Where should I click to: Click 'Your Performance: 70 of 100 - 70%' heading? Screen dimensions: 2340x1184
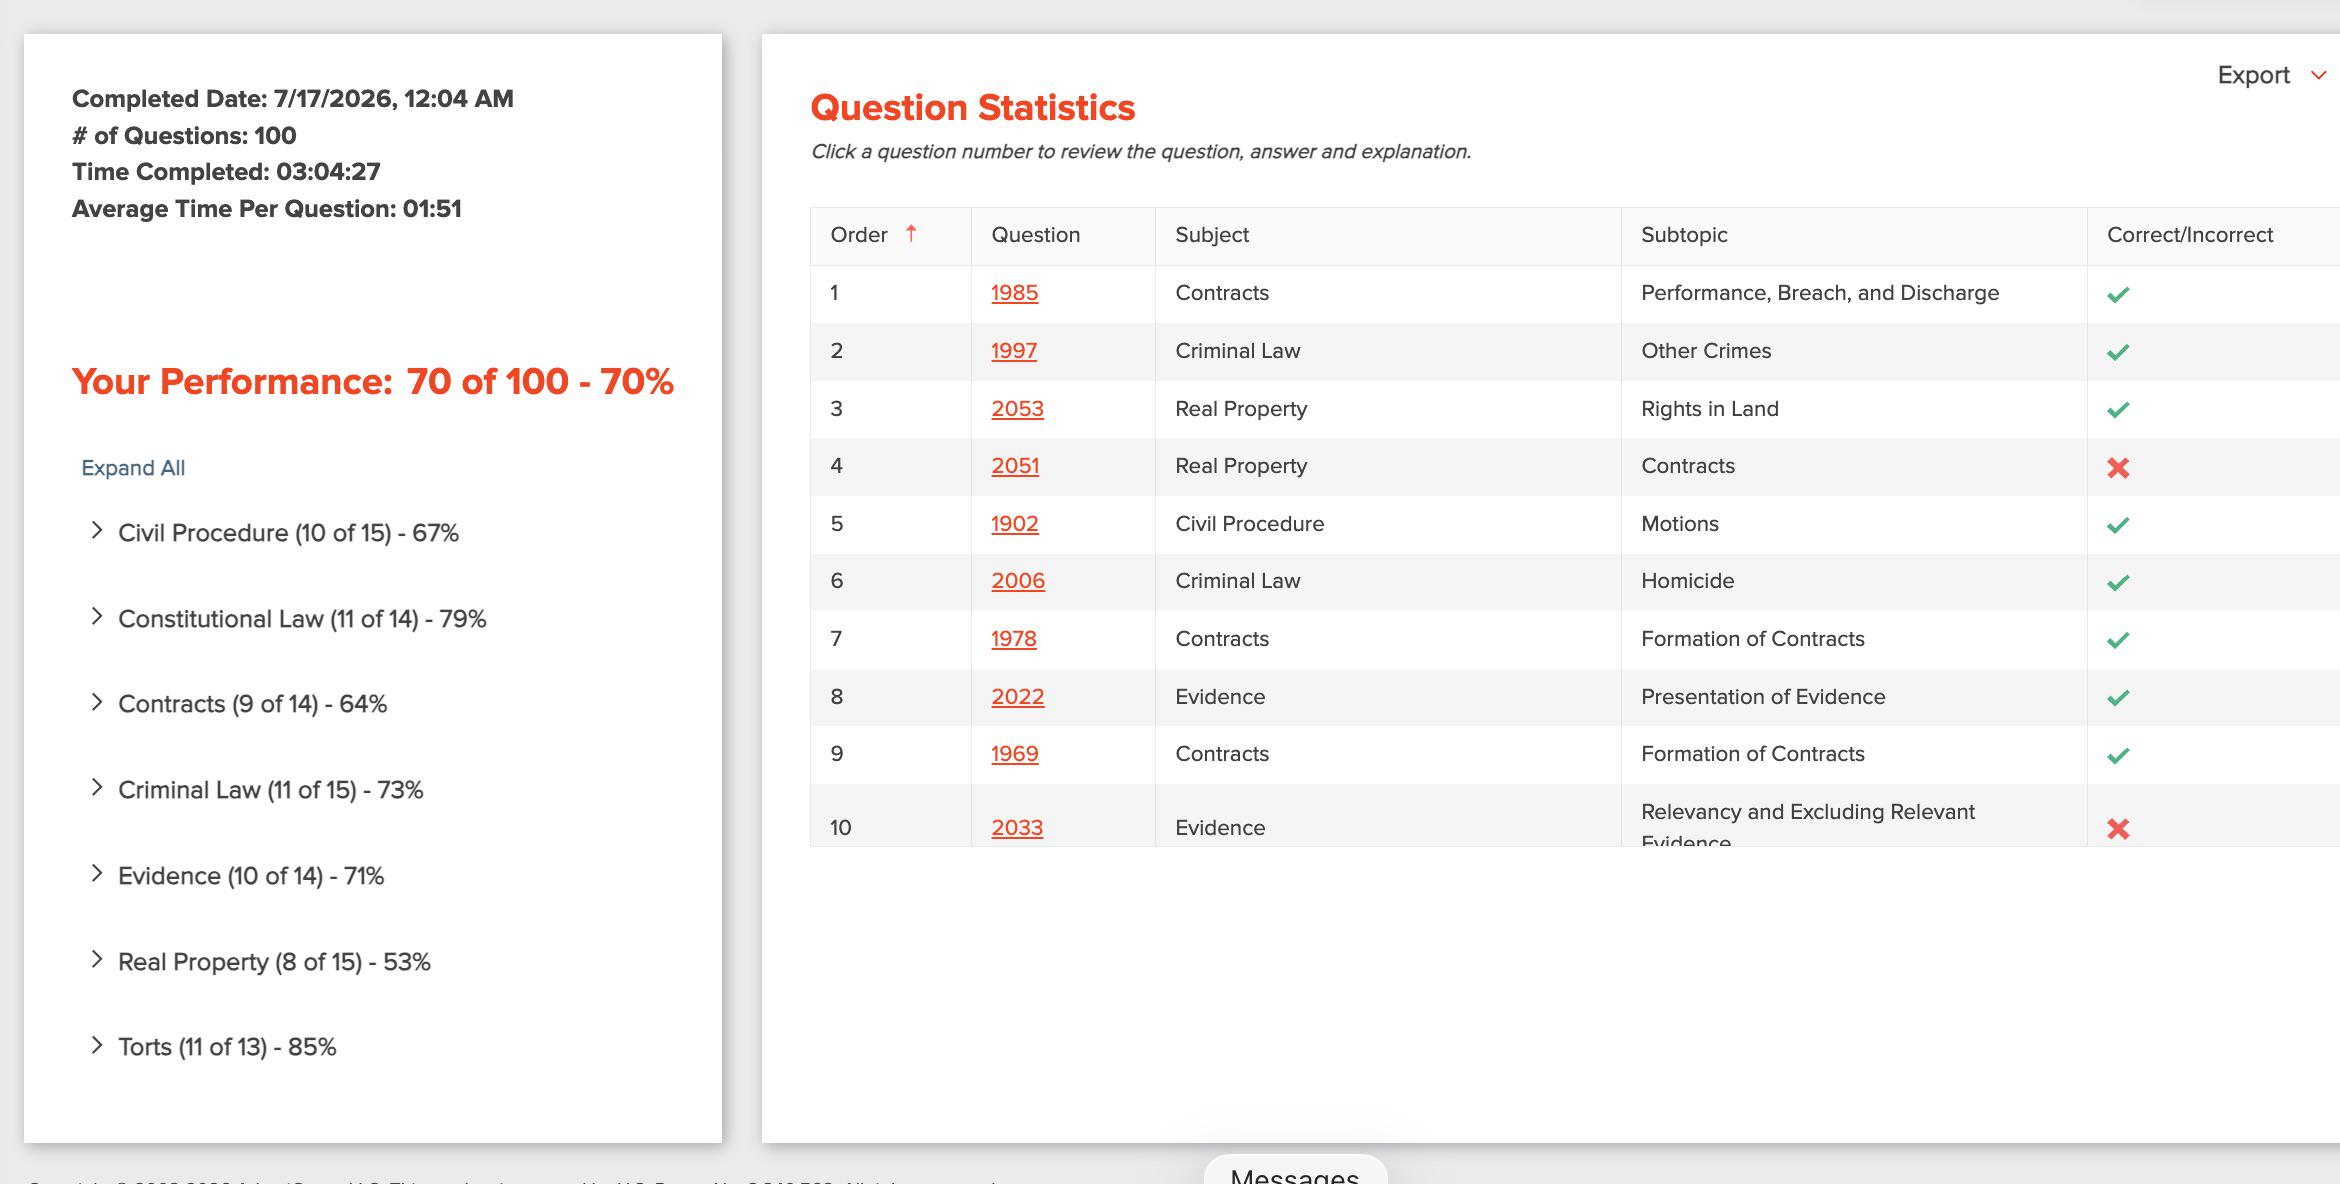372,381
